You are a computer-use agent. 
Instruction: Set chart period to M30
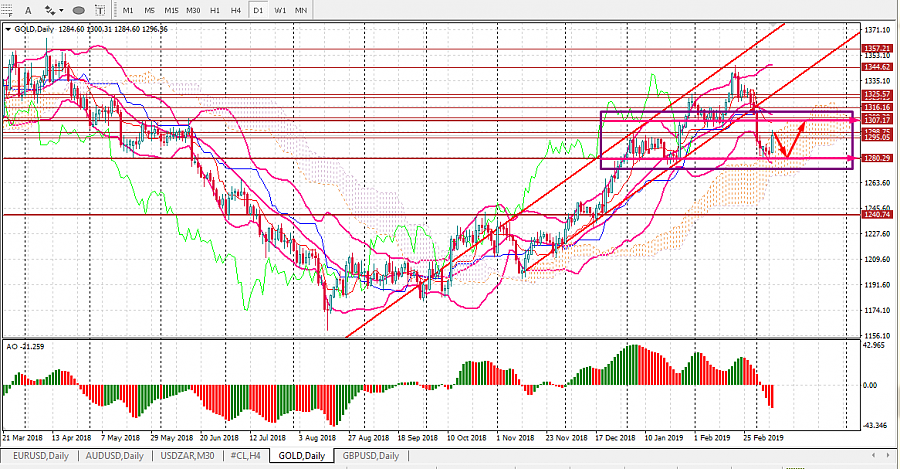(x=194, y=10)
